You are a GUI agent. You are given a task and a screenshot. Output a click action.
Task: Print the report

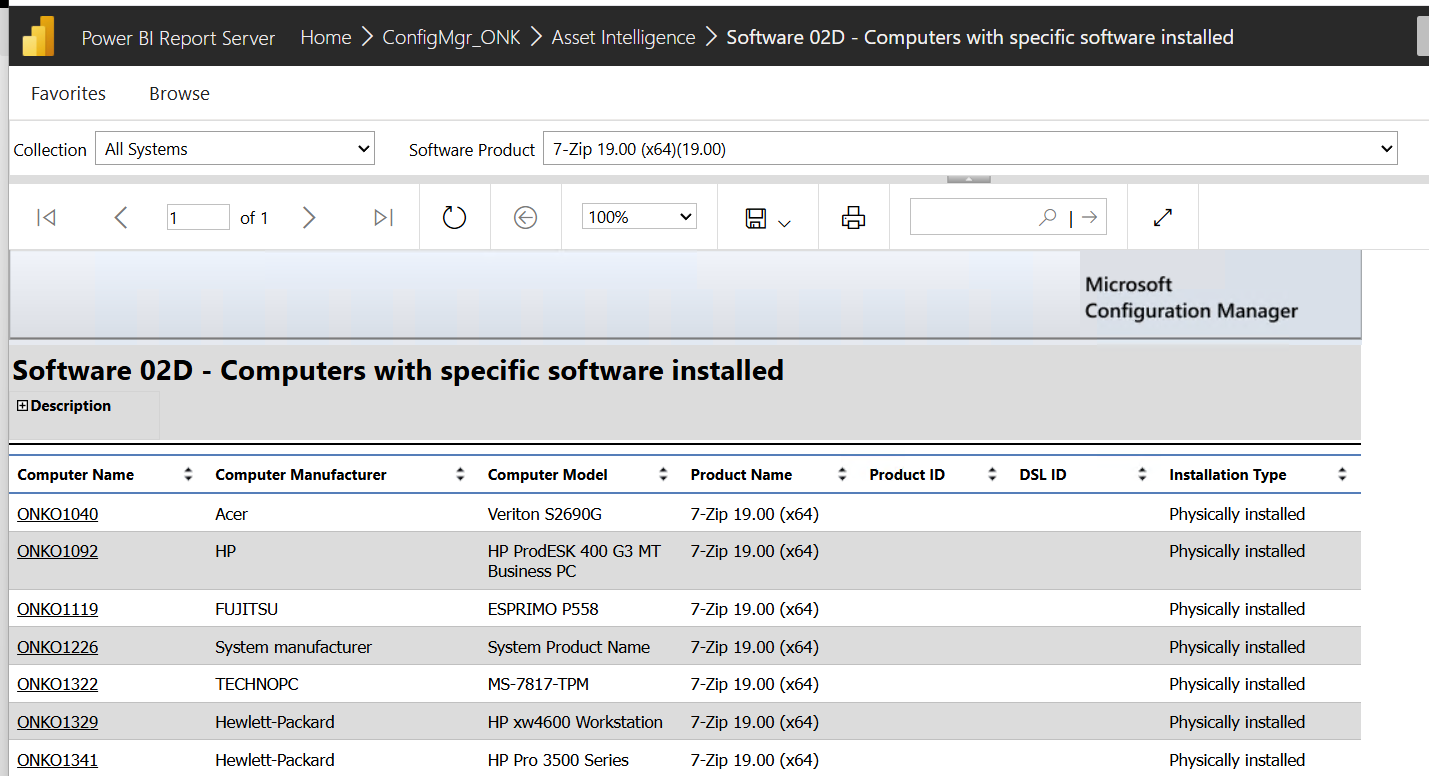853,217
